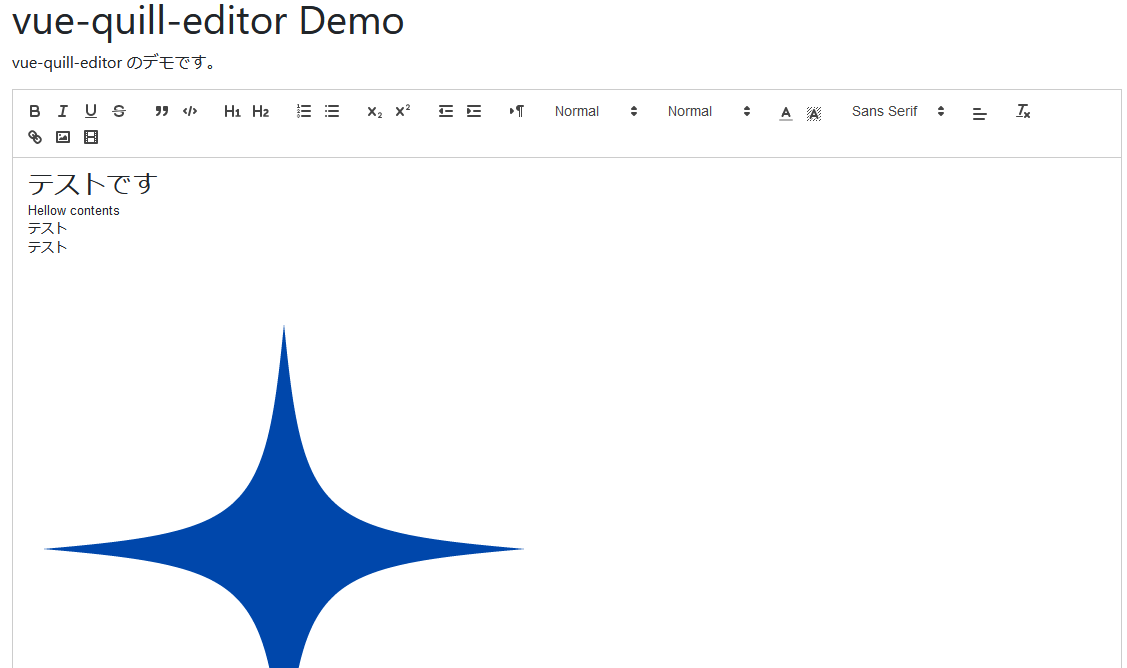Toggle strikethrough formatting

pos(119,111)
